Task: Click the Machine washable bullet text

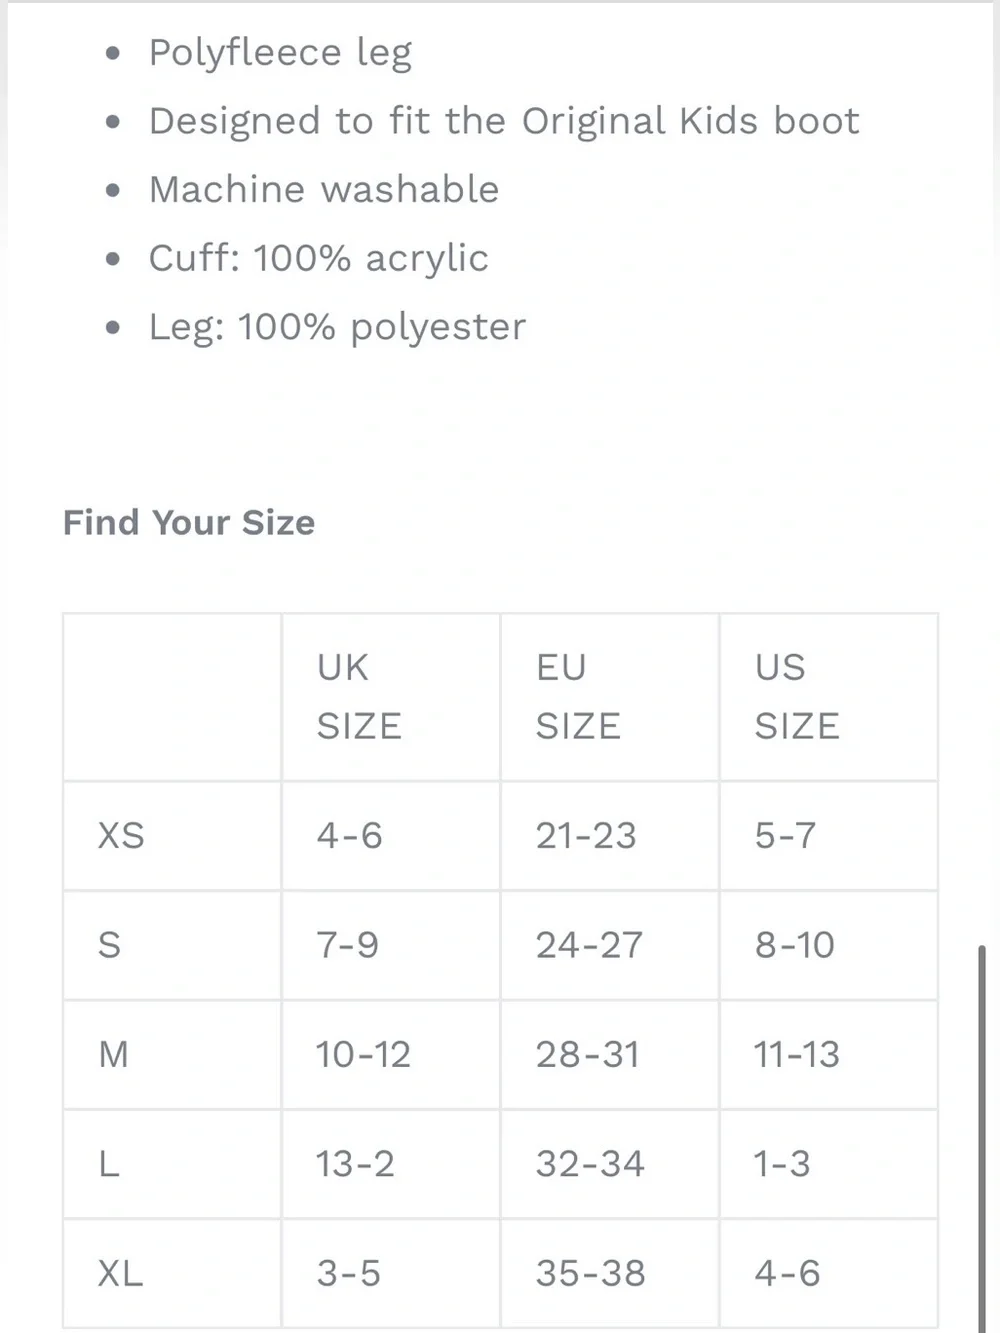Action: click(x=324, y=189)
